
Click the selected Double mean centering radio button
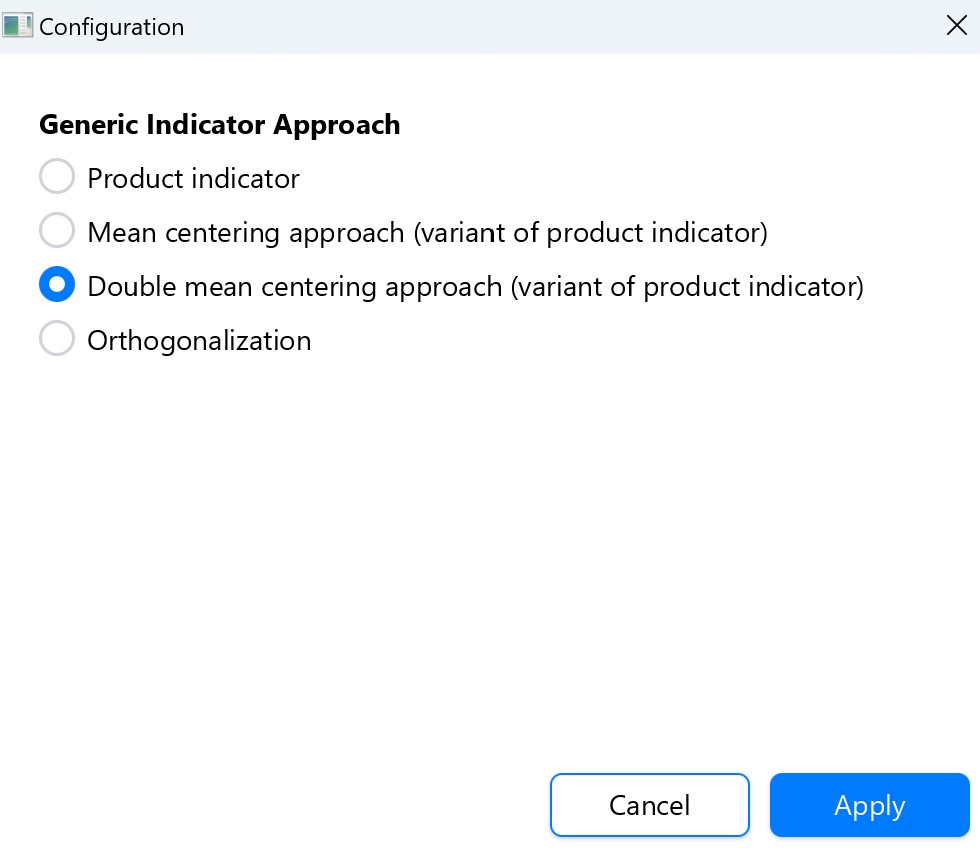tap(57, 286)
